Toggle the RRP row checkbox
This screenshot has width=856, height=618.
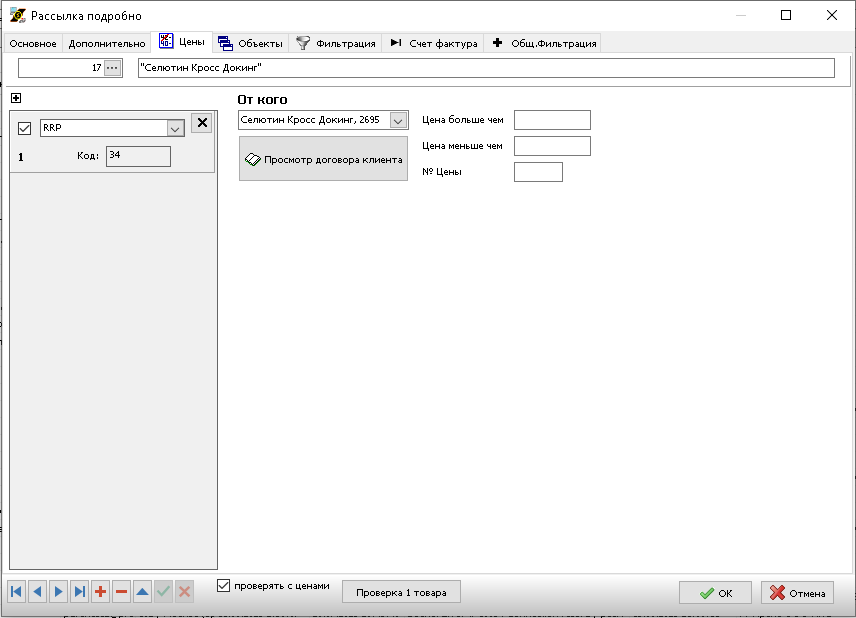(x=25, y=128)
